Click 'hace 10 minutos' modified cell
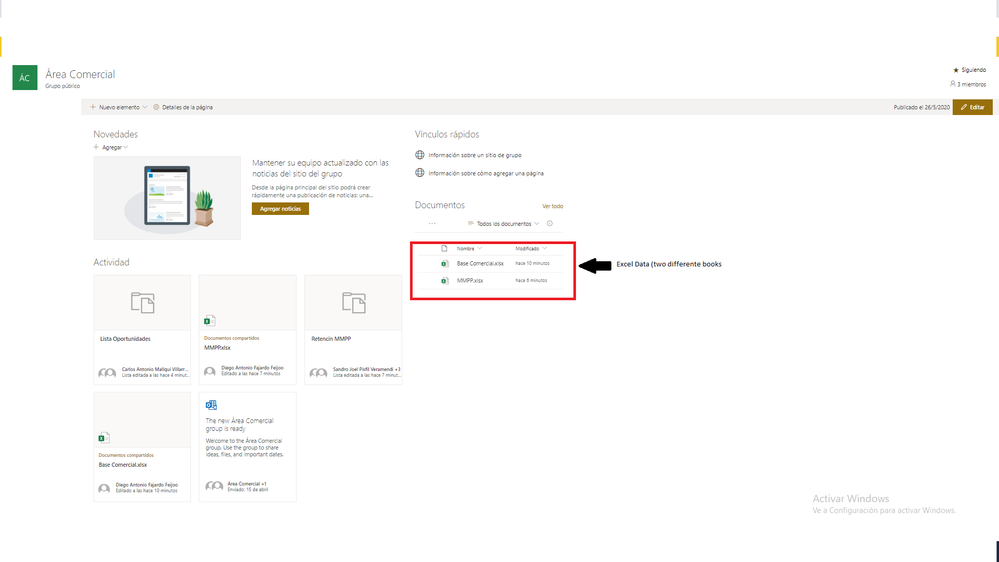 pos(532,263)
